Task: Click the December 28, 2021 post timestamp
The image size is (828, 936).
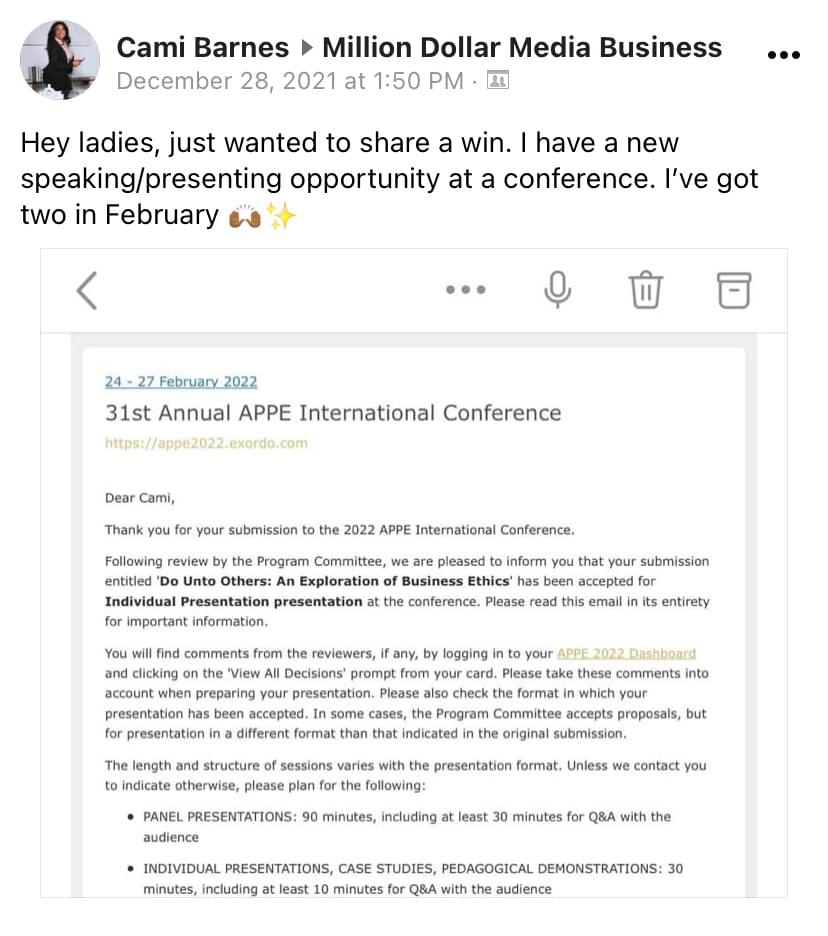Action: coord(289,81)
